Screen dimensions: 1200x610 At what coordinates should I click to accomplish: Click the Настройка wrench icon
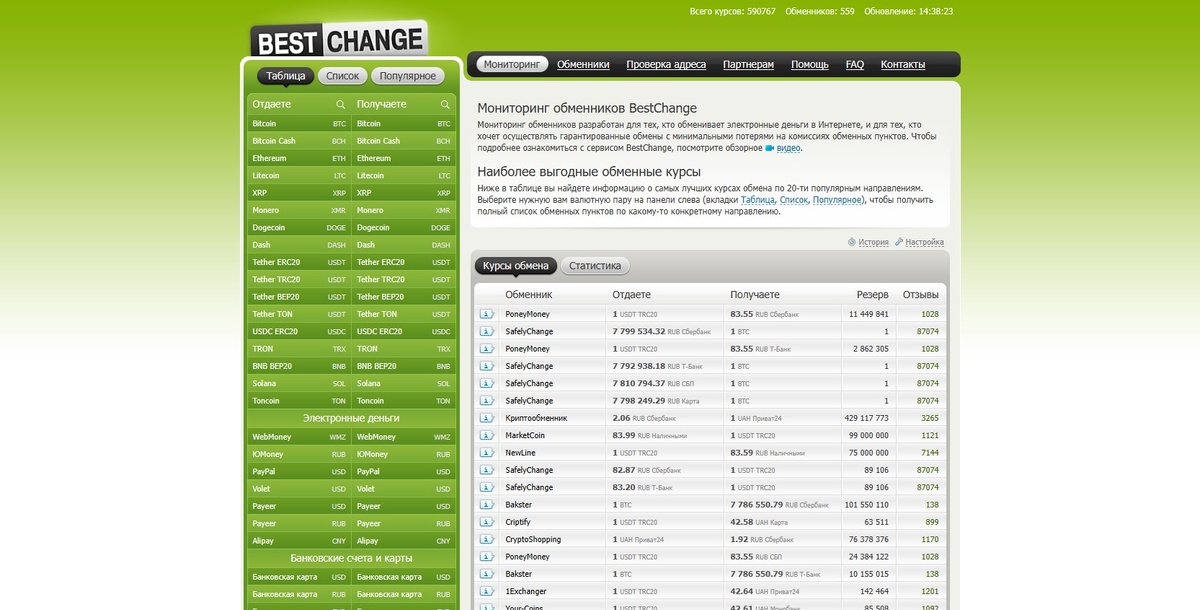pyautogui.click(x=899, y=242)
